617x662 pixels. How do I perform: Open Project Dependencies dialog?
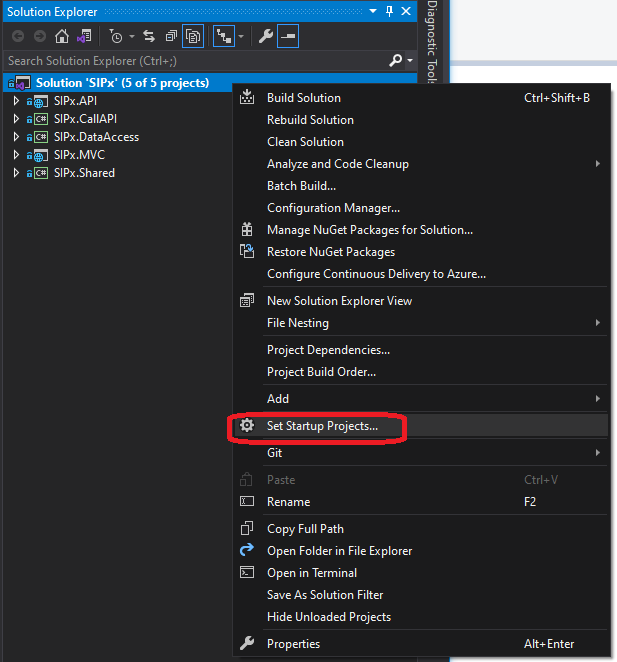pyautogui.click(x=421, y=350)
